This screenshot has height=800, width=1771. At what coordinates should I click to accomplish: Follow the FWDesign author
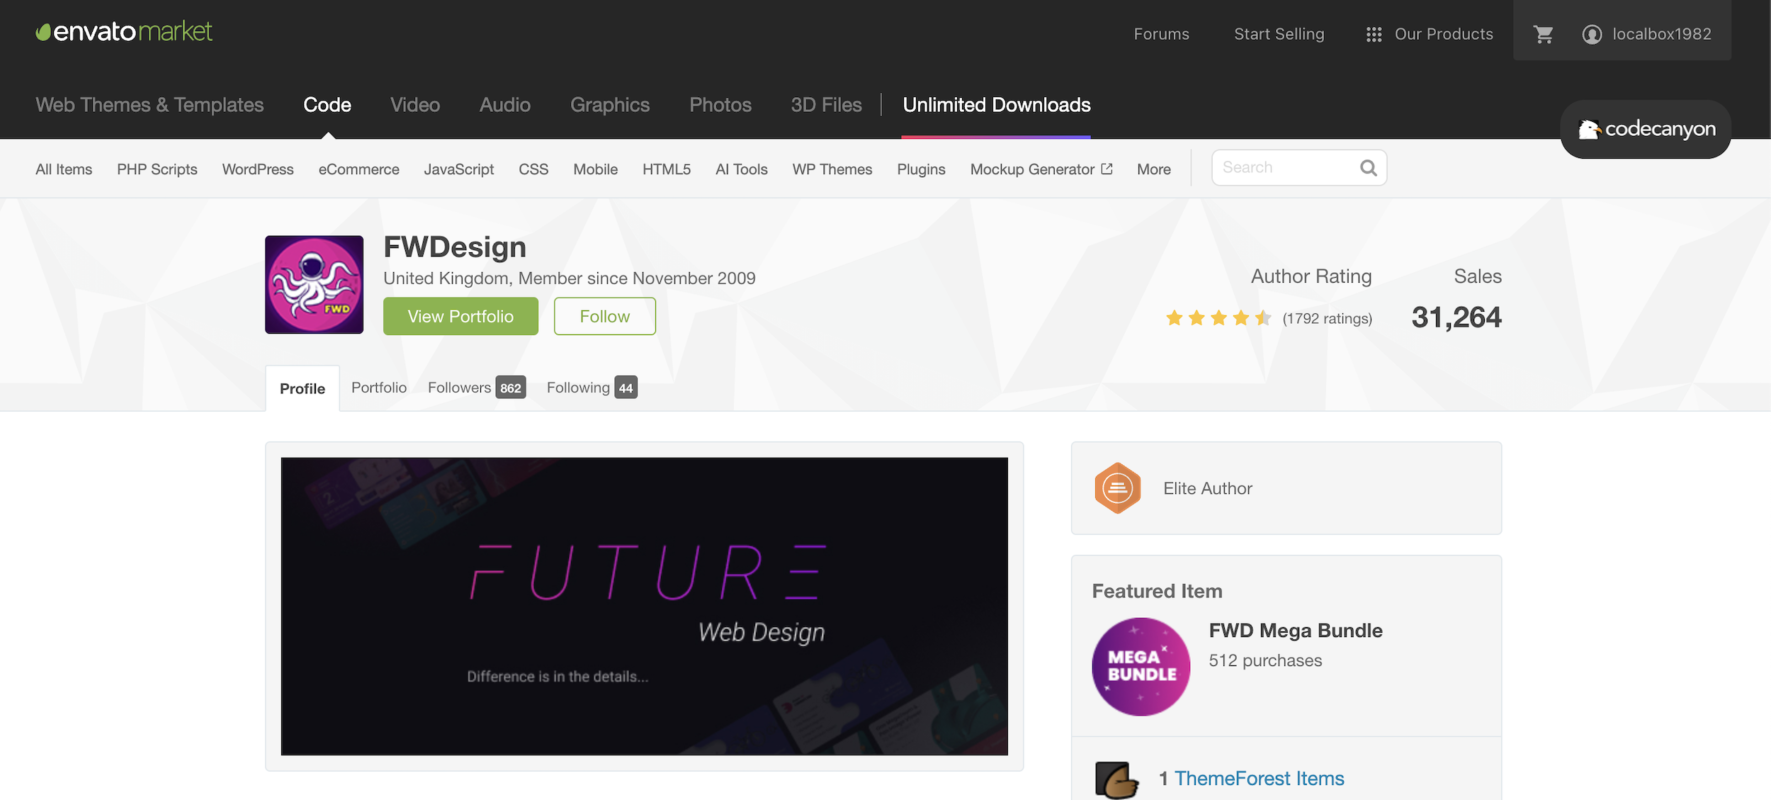point(605,316)
